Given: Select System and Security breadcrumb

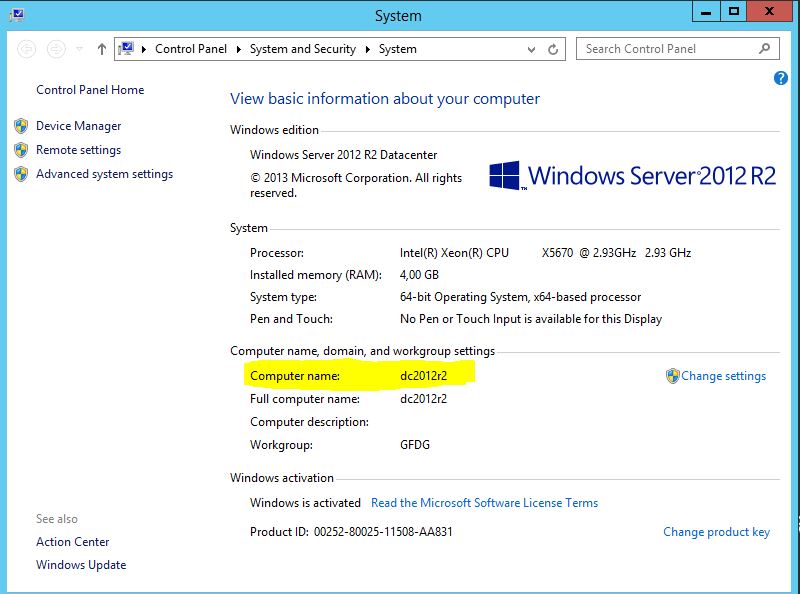Looking at the screenshot, I should tap(303, 49).
